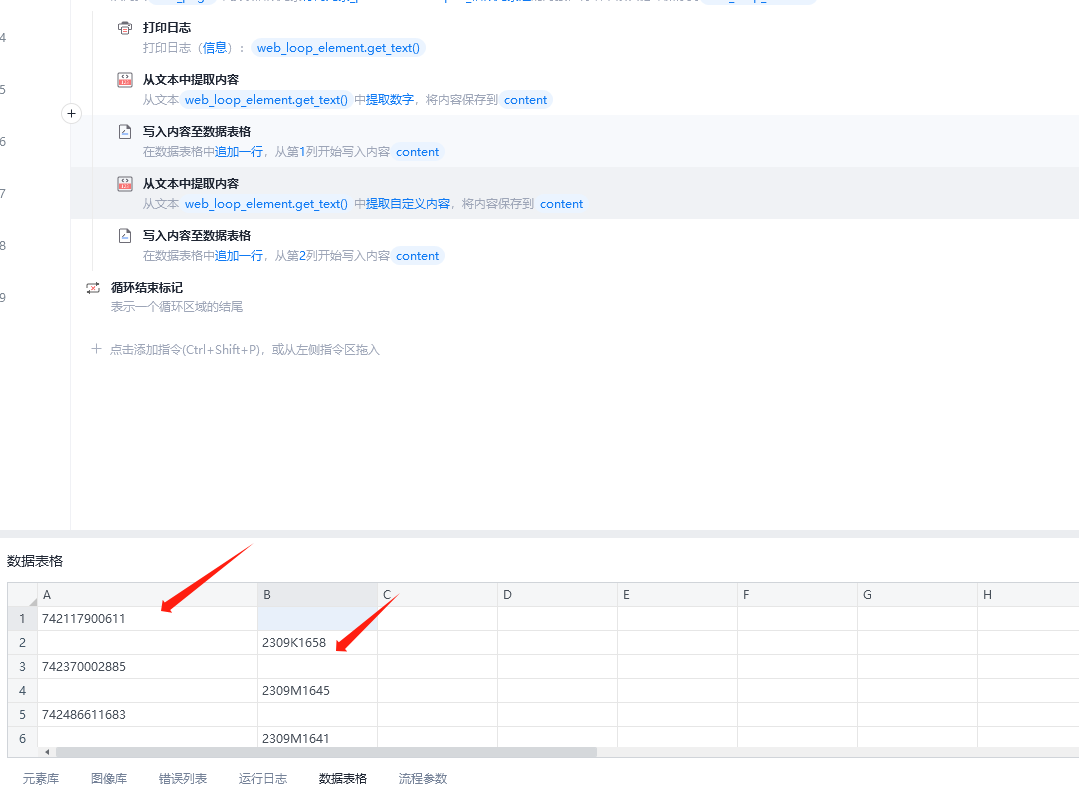Click content variable in extract-number step
Image resolution: width=1079 pixels, height=791 pixels.
(525, 100)
